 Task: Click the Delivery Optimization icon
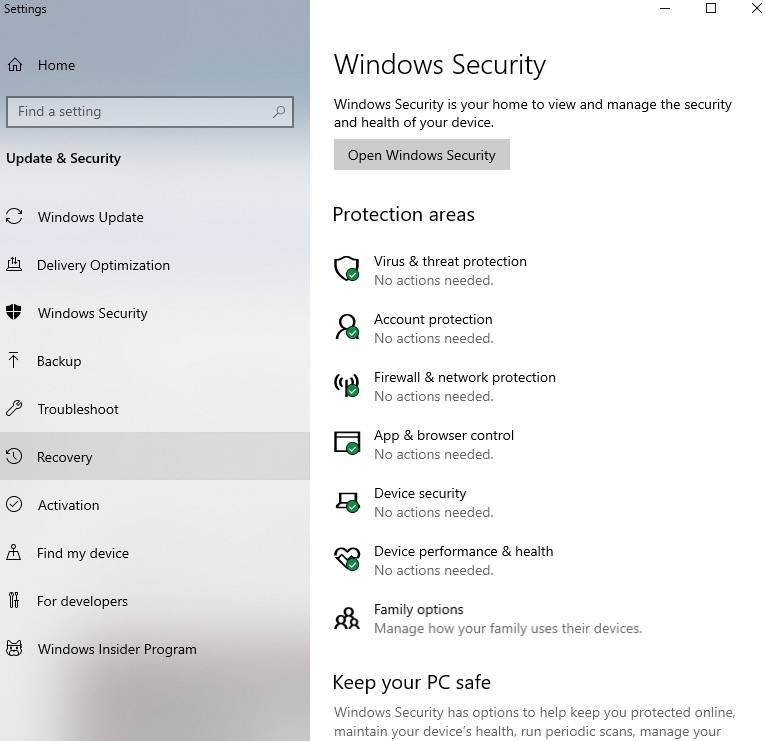(14, 264)
